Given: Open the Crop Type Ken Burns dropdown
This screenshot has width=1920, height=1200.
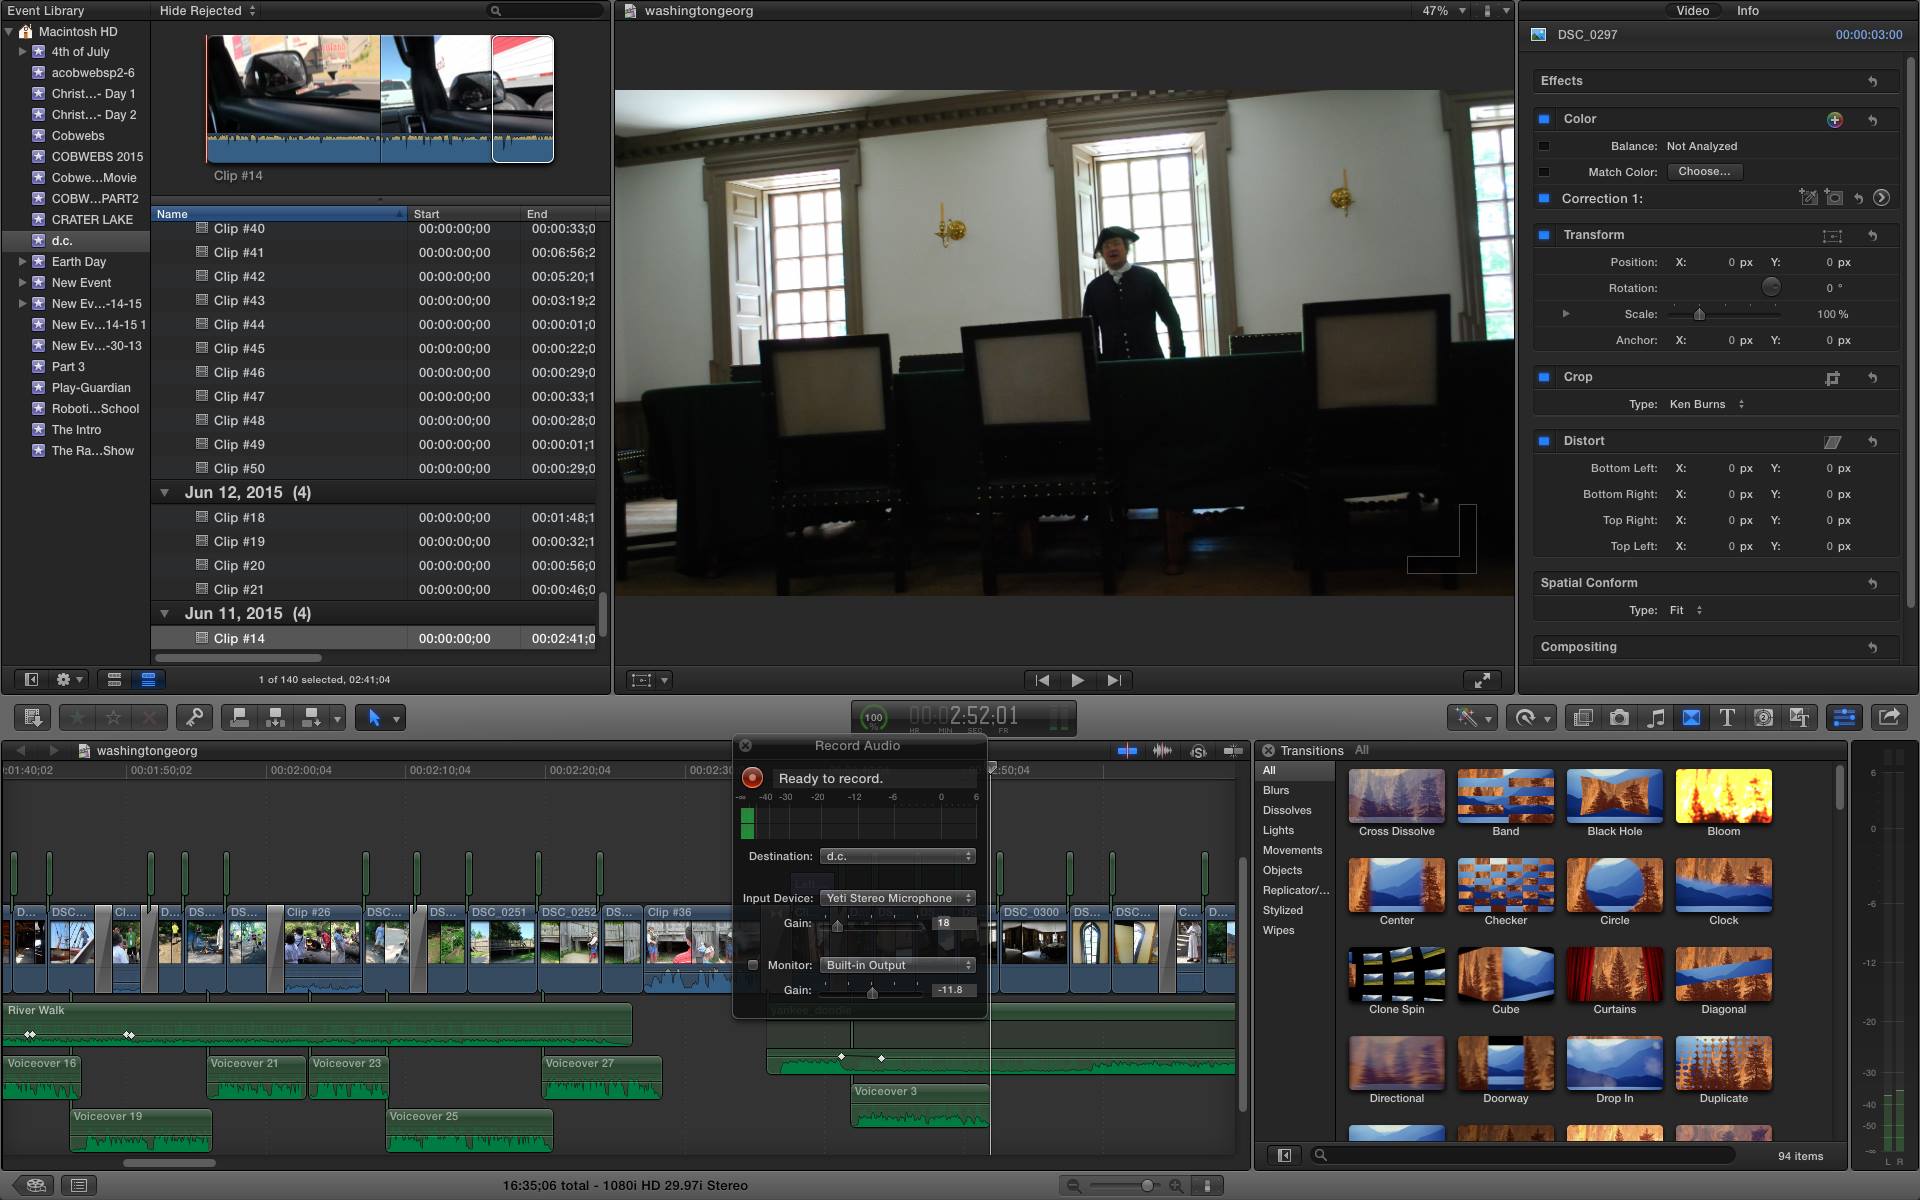Looking at the screenshot, I should click(1706, 404).
